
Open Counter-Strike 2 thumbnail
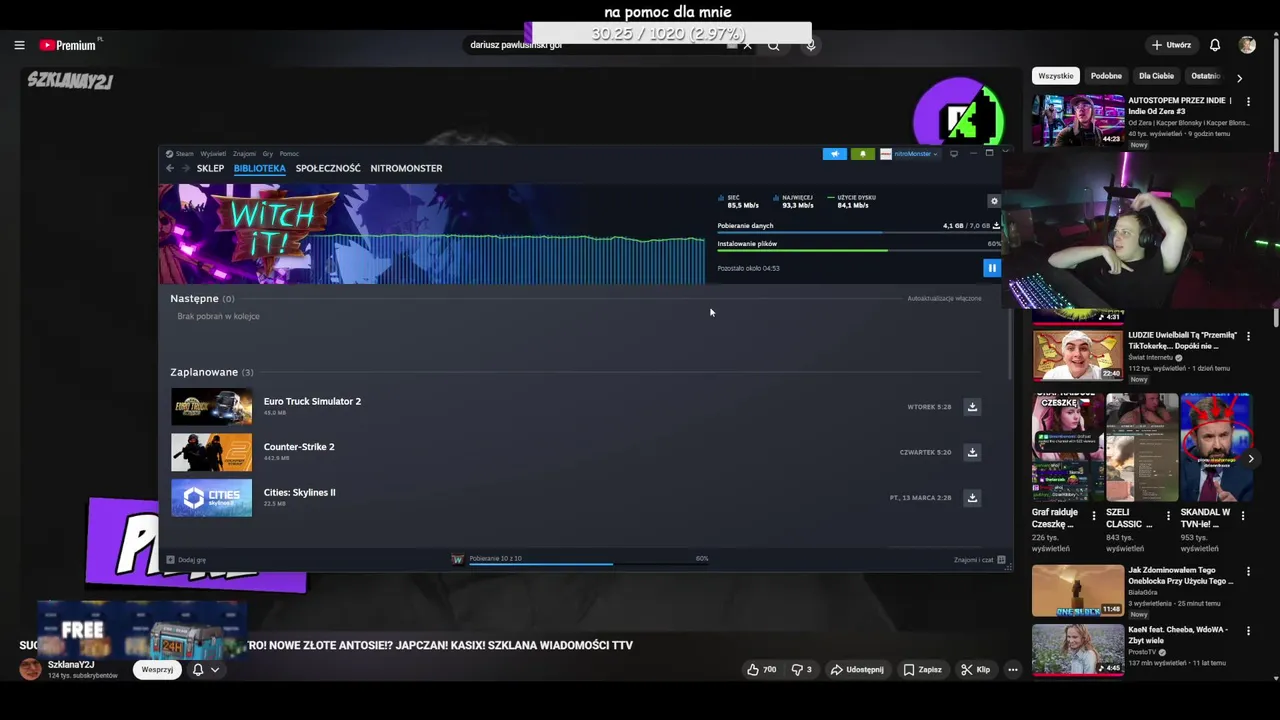pos(212,452)
